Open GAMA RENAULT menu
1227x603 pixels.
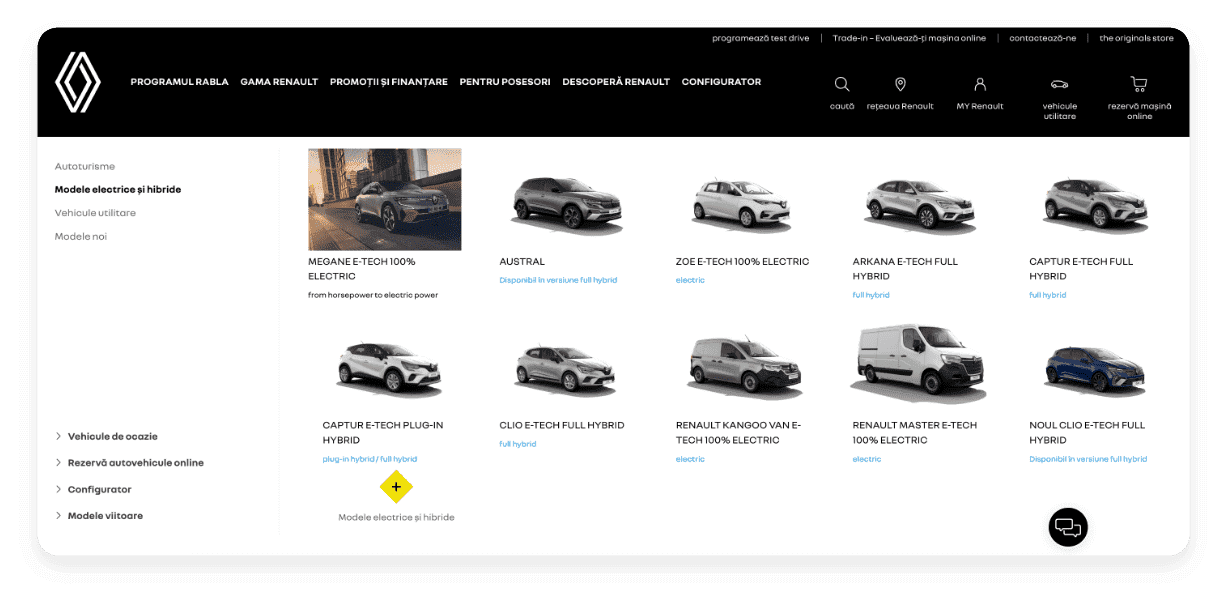(x=279, y=82)
